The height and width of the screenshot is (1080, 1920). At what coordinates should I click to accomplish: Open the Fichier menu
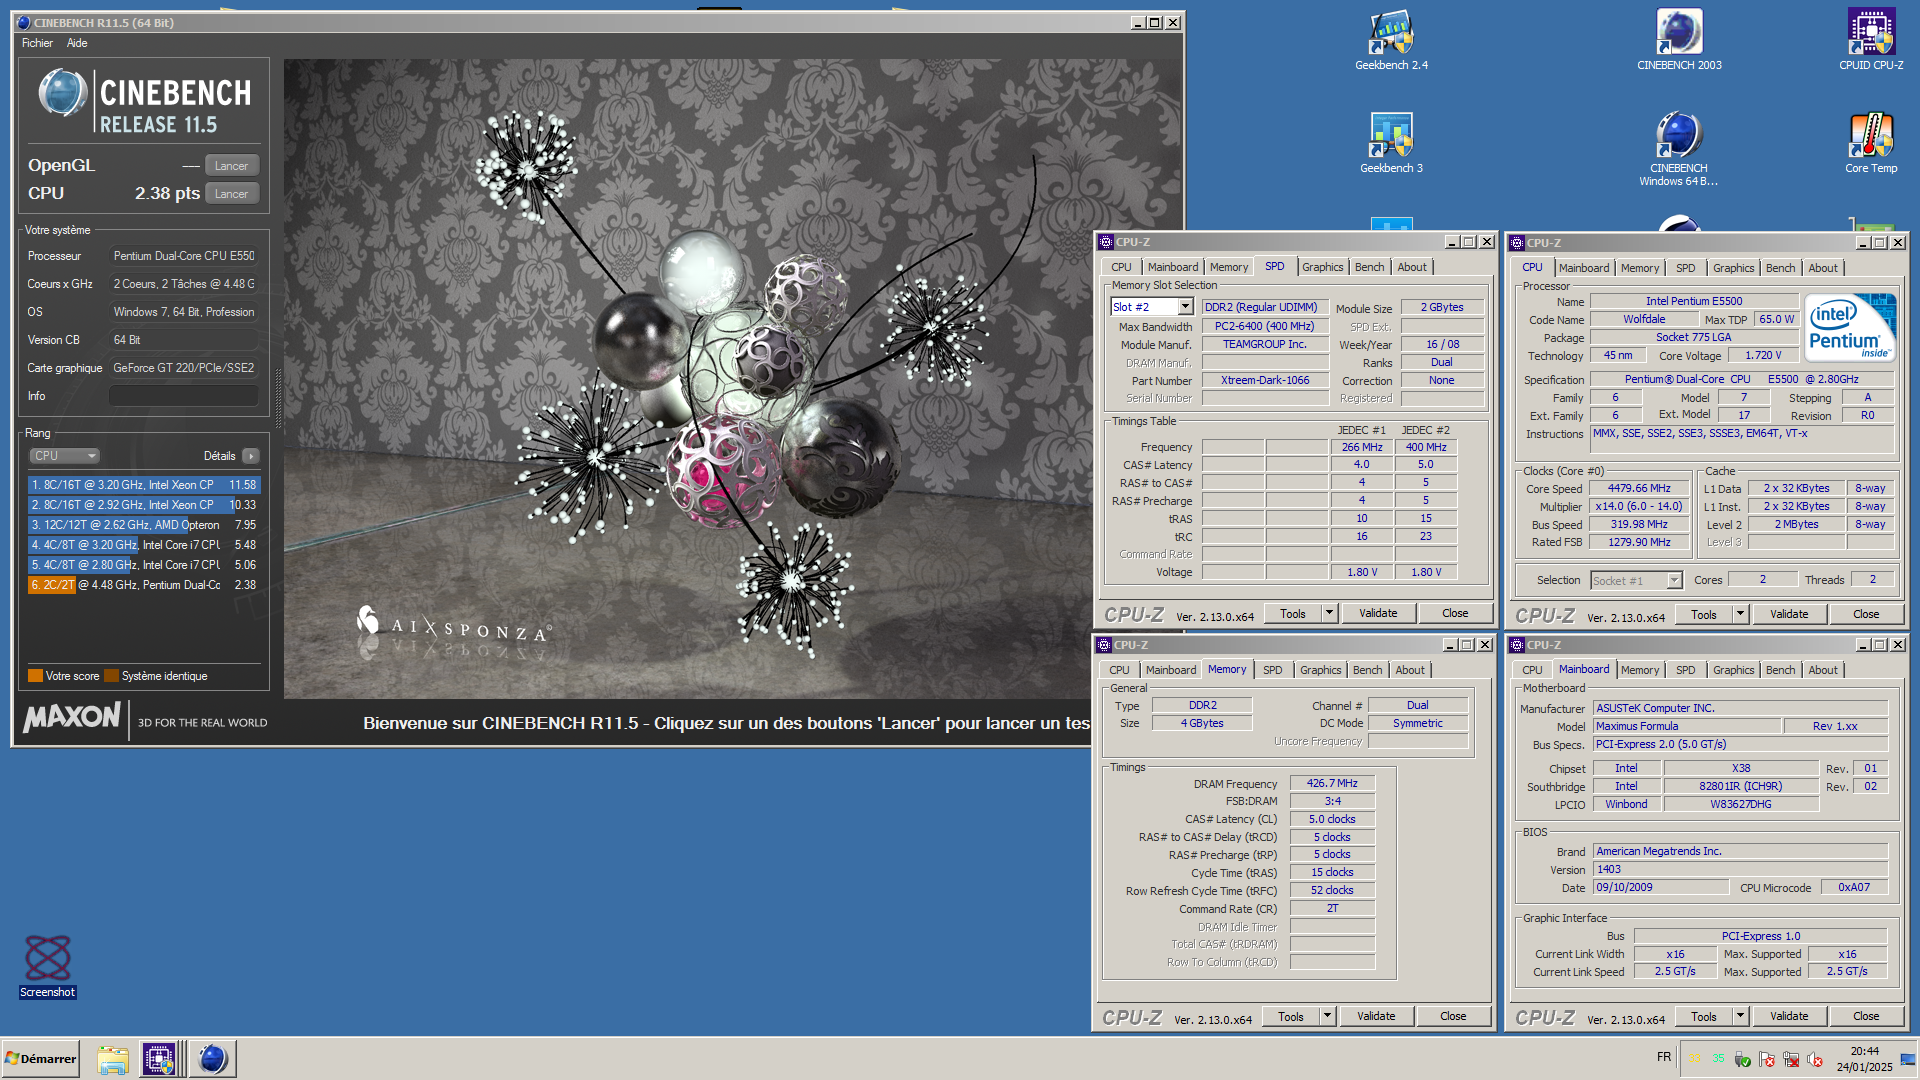(x=37, y=43)
